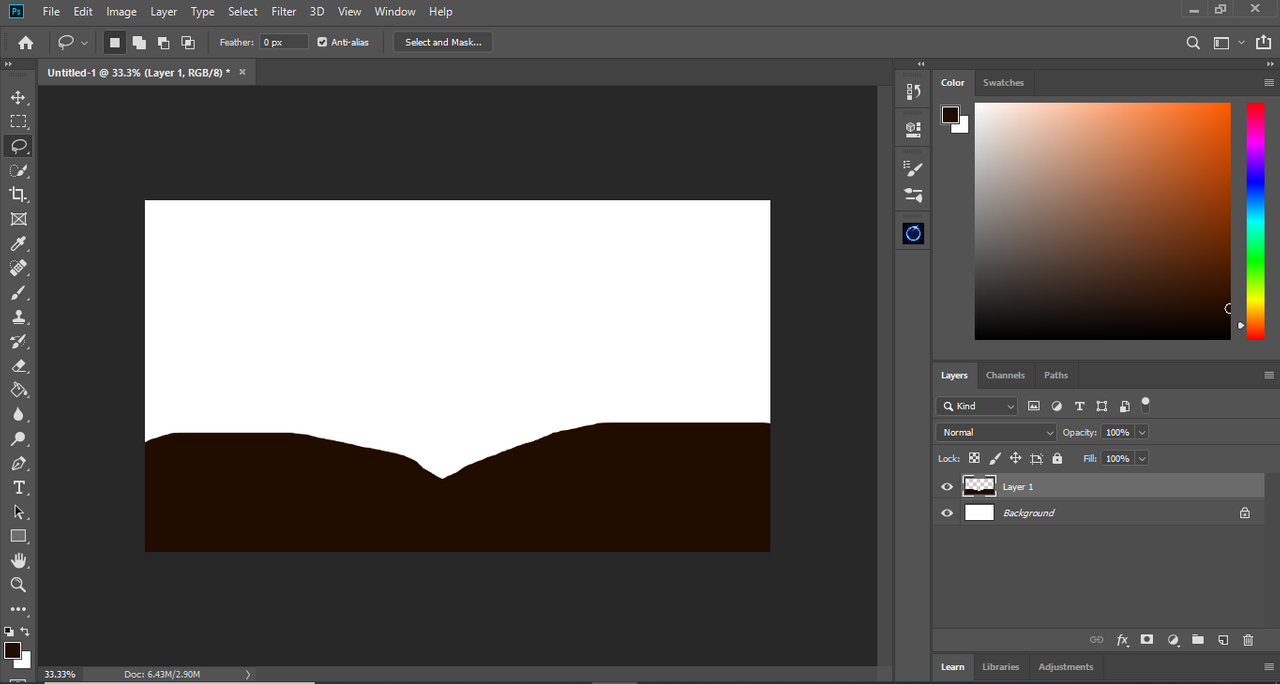Image resolution: width=1280 pixels, height=684 pixels.
Task: Open the Swatches tab
Action: [1003, 83]
